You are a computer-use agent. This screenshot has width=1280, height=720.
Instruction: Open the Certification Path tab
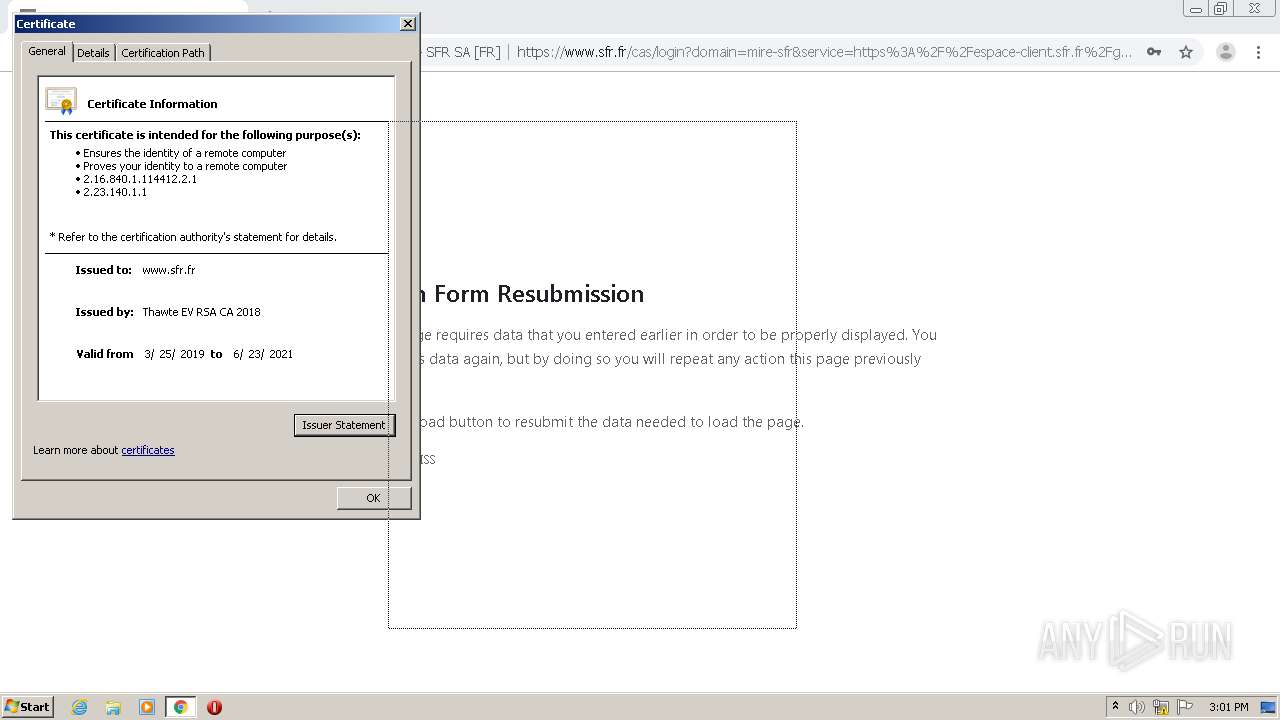[163, 53]
